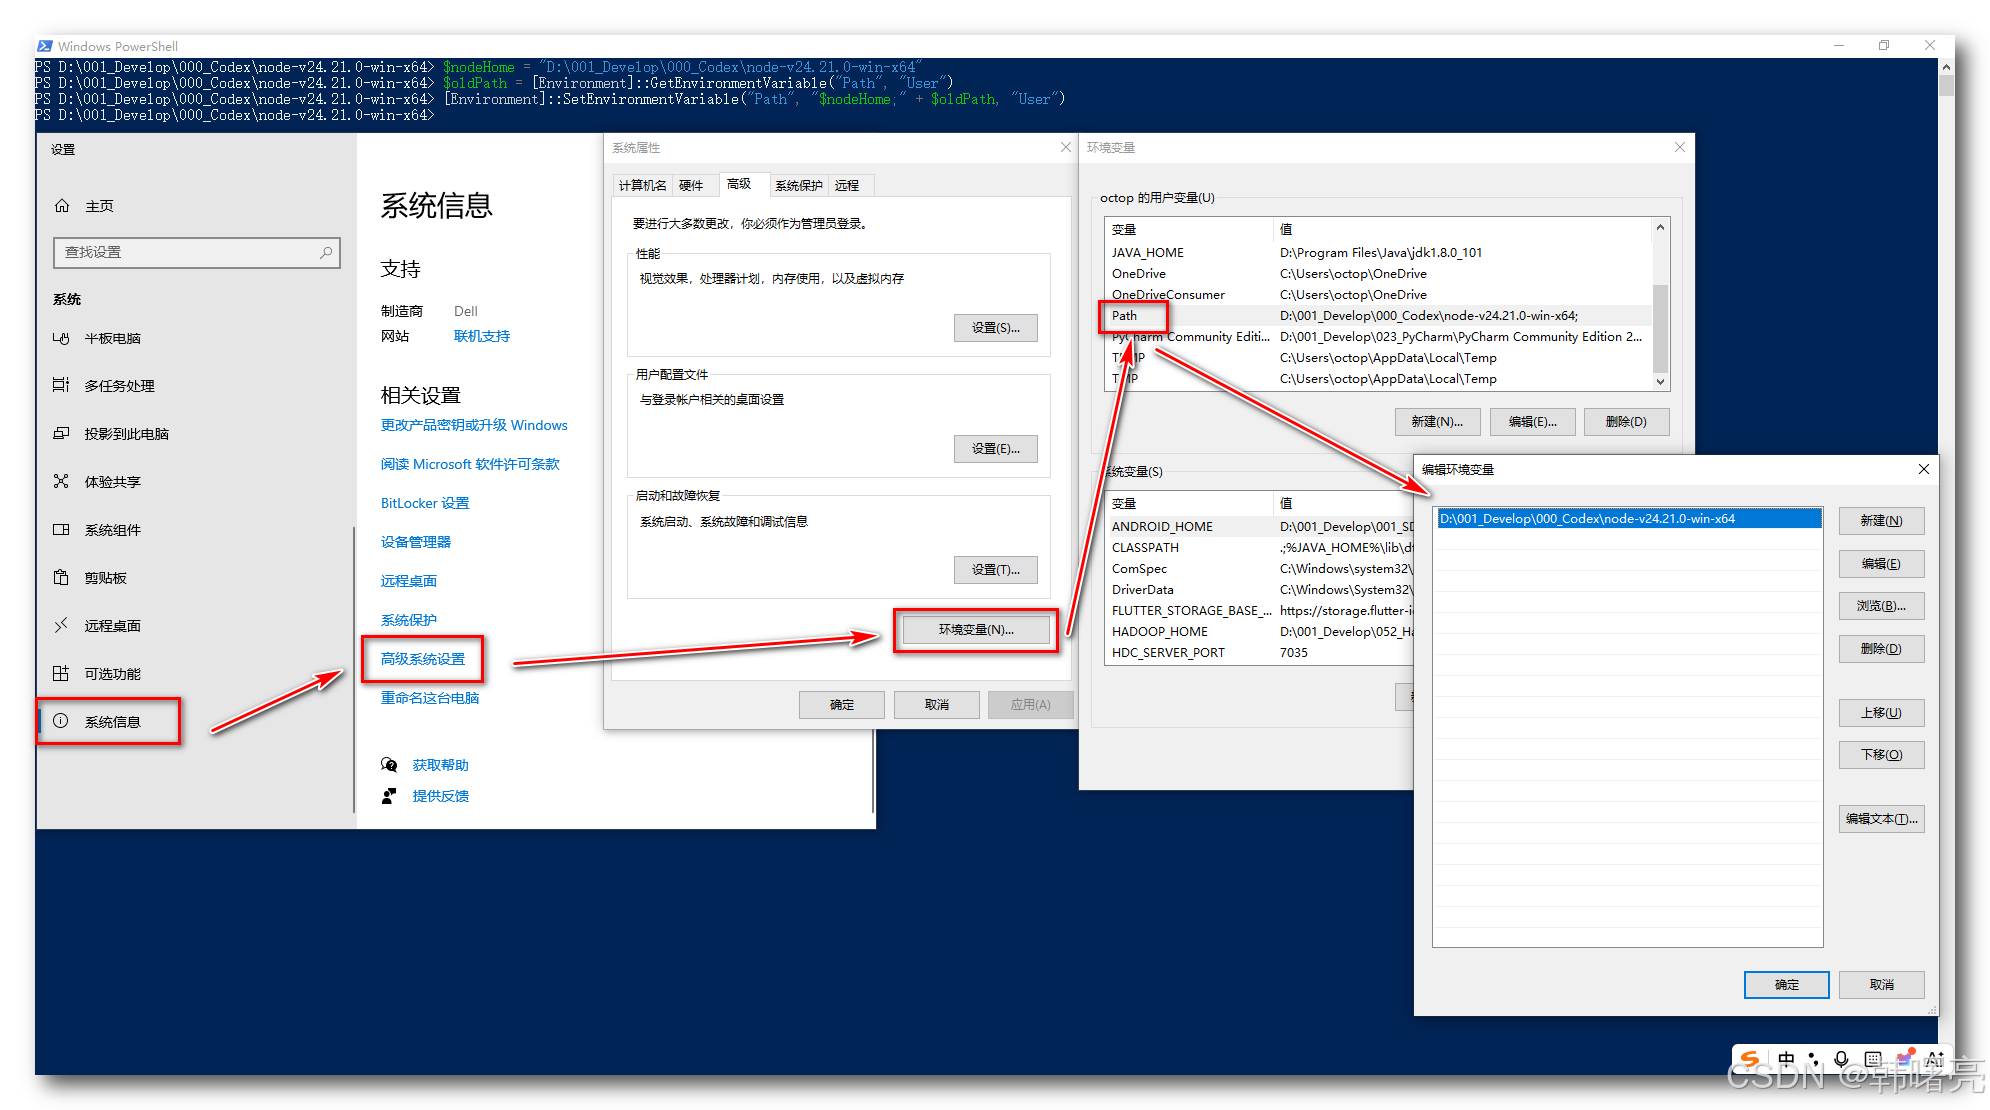
Task: Click 新建(N) in Edit environment variable dialog
Action: (1881, 521)
